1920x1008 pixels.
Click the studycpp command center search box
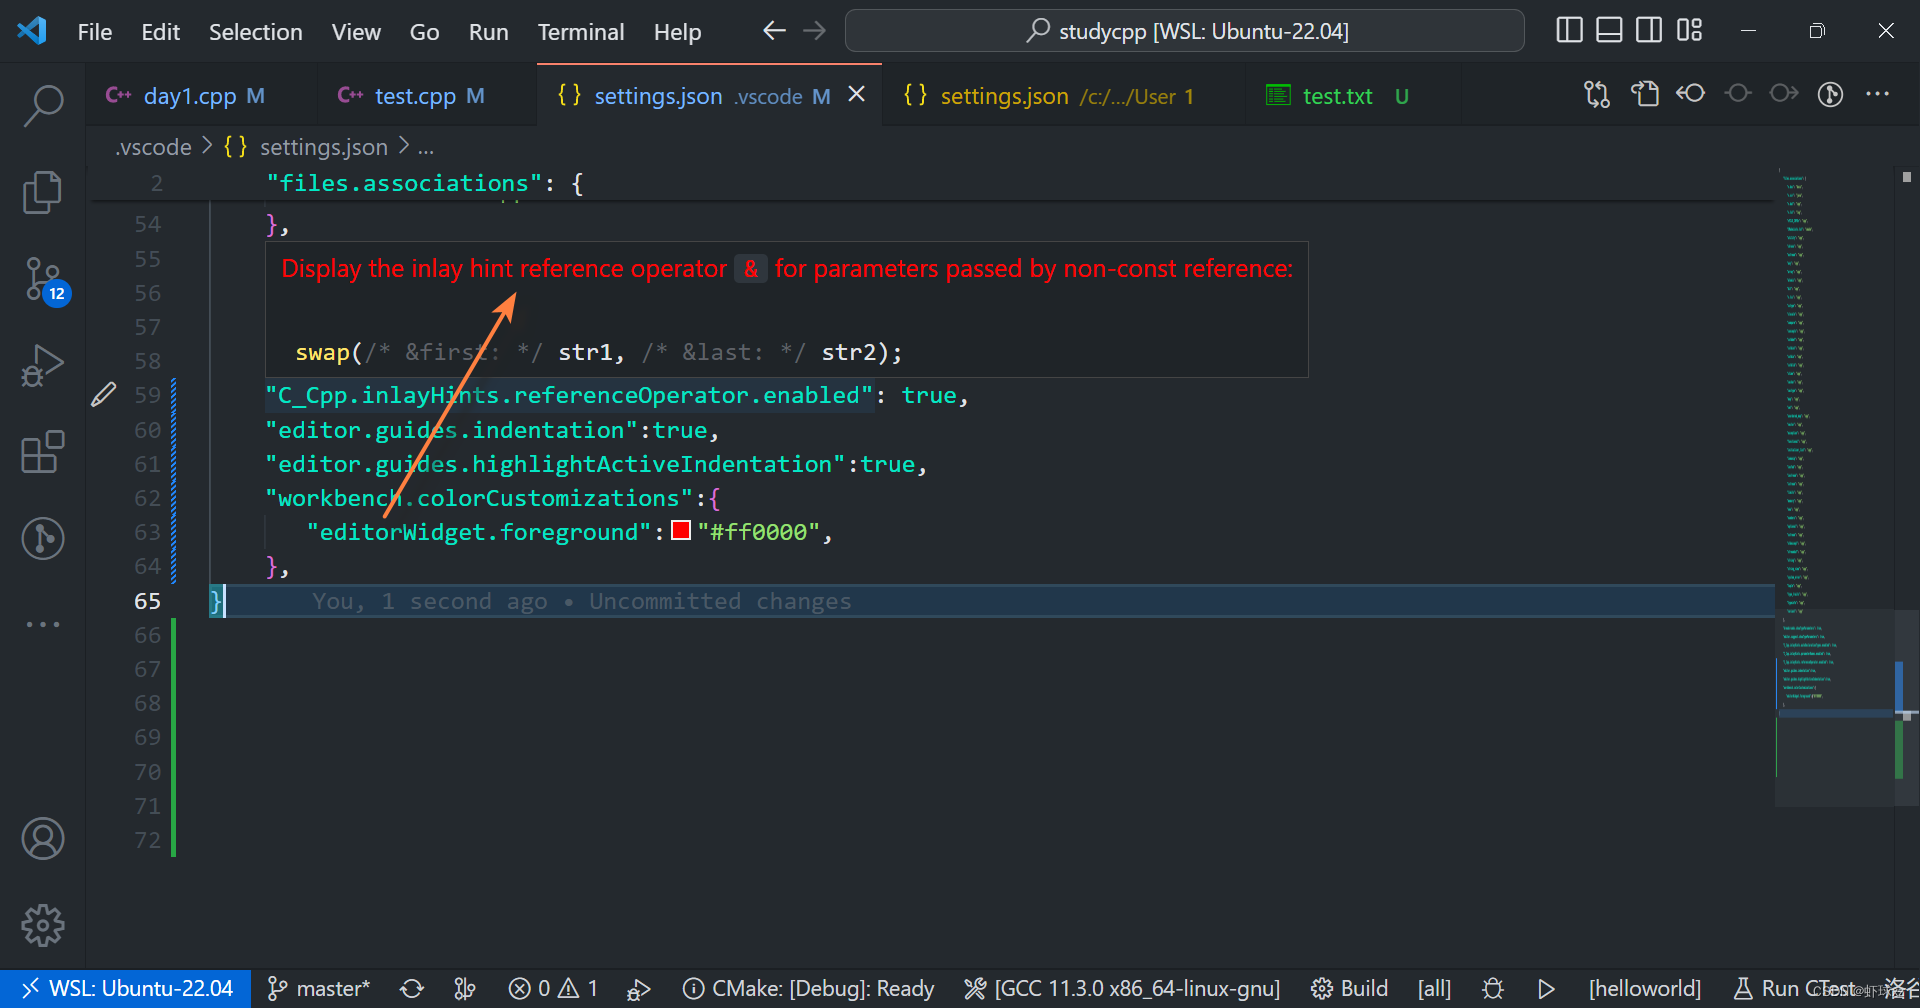tap(1185, 31)
